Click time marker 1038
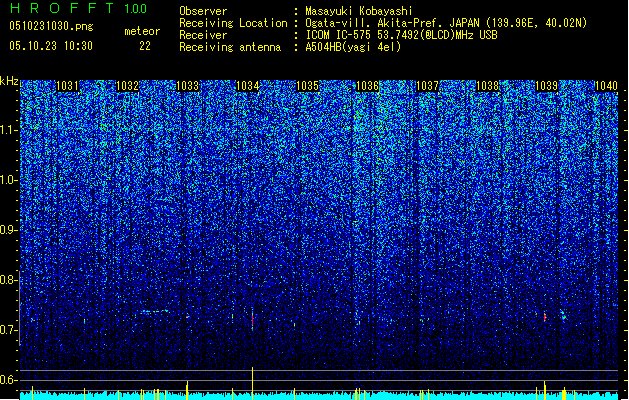The height and width of the screenshot is (400, 629). (x=487, y=86)
